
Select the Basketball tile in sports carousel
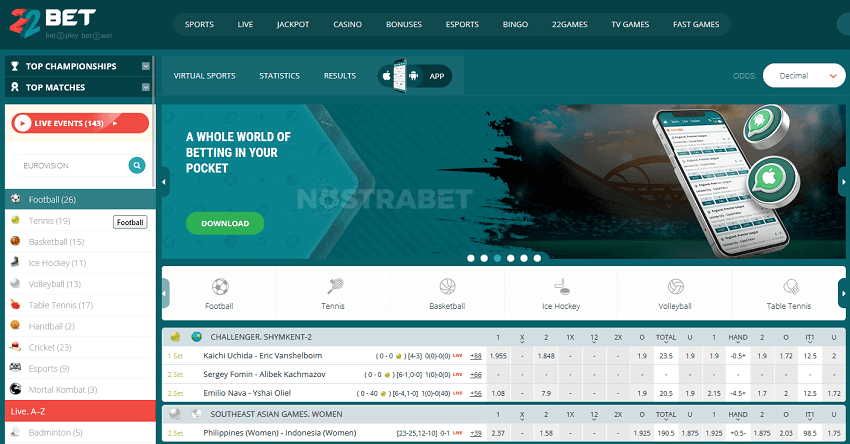pyautogui.click(x=447, y=293)
